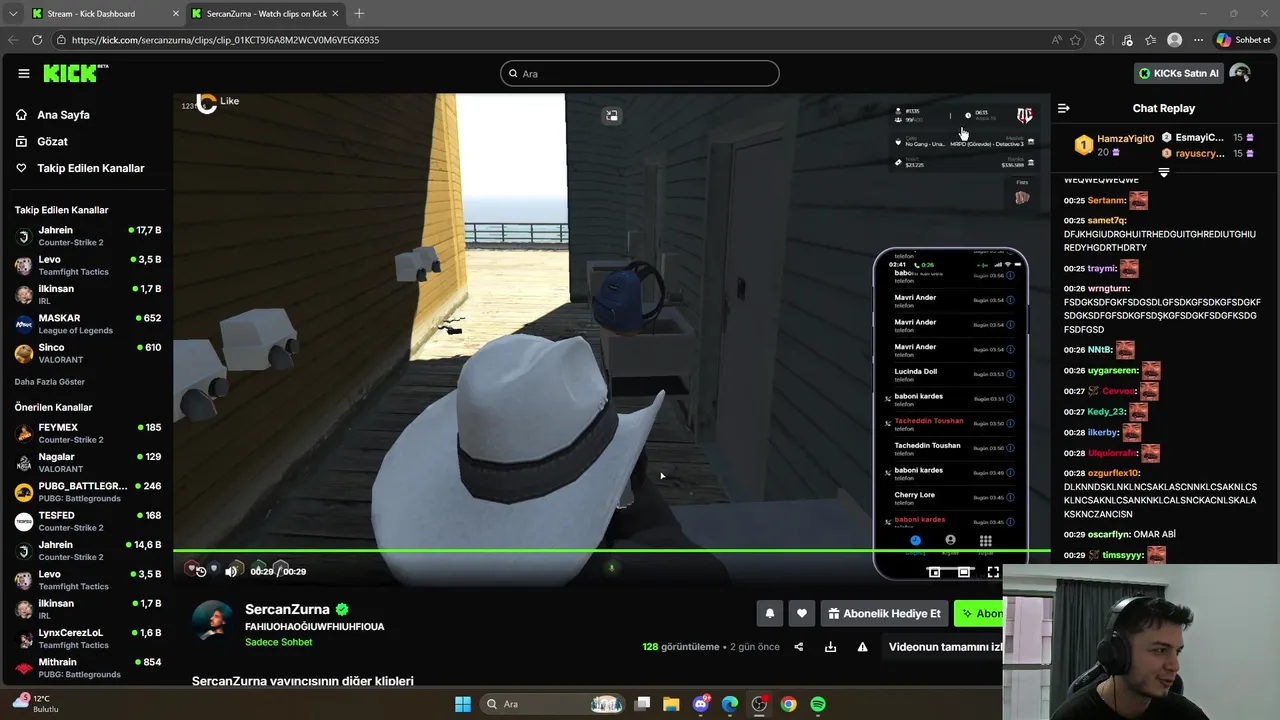1280x720 pixels.
Task: Open OBS Studio from taskbar
Action: coord(759,704)
